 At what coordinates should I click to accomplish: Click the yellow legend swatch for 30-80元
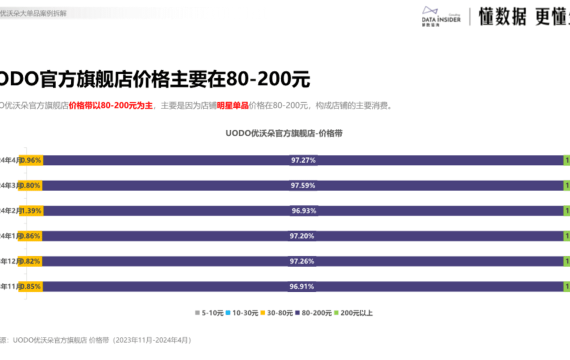pyautogui.click(x=263, y=313)
